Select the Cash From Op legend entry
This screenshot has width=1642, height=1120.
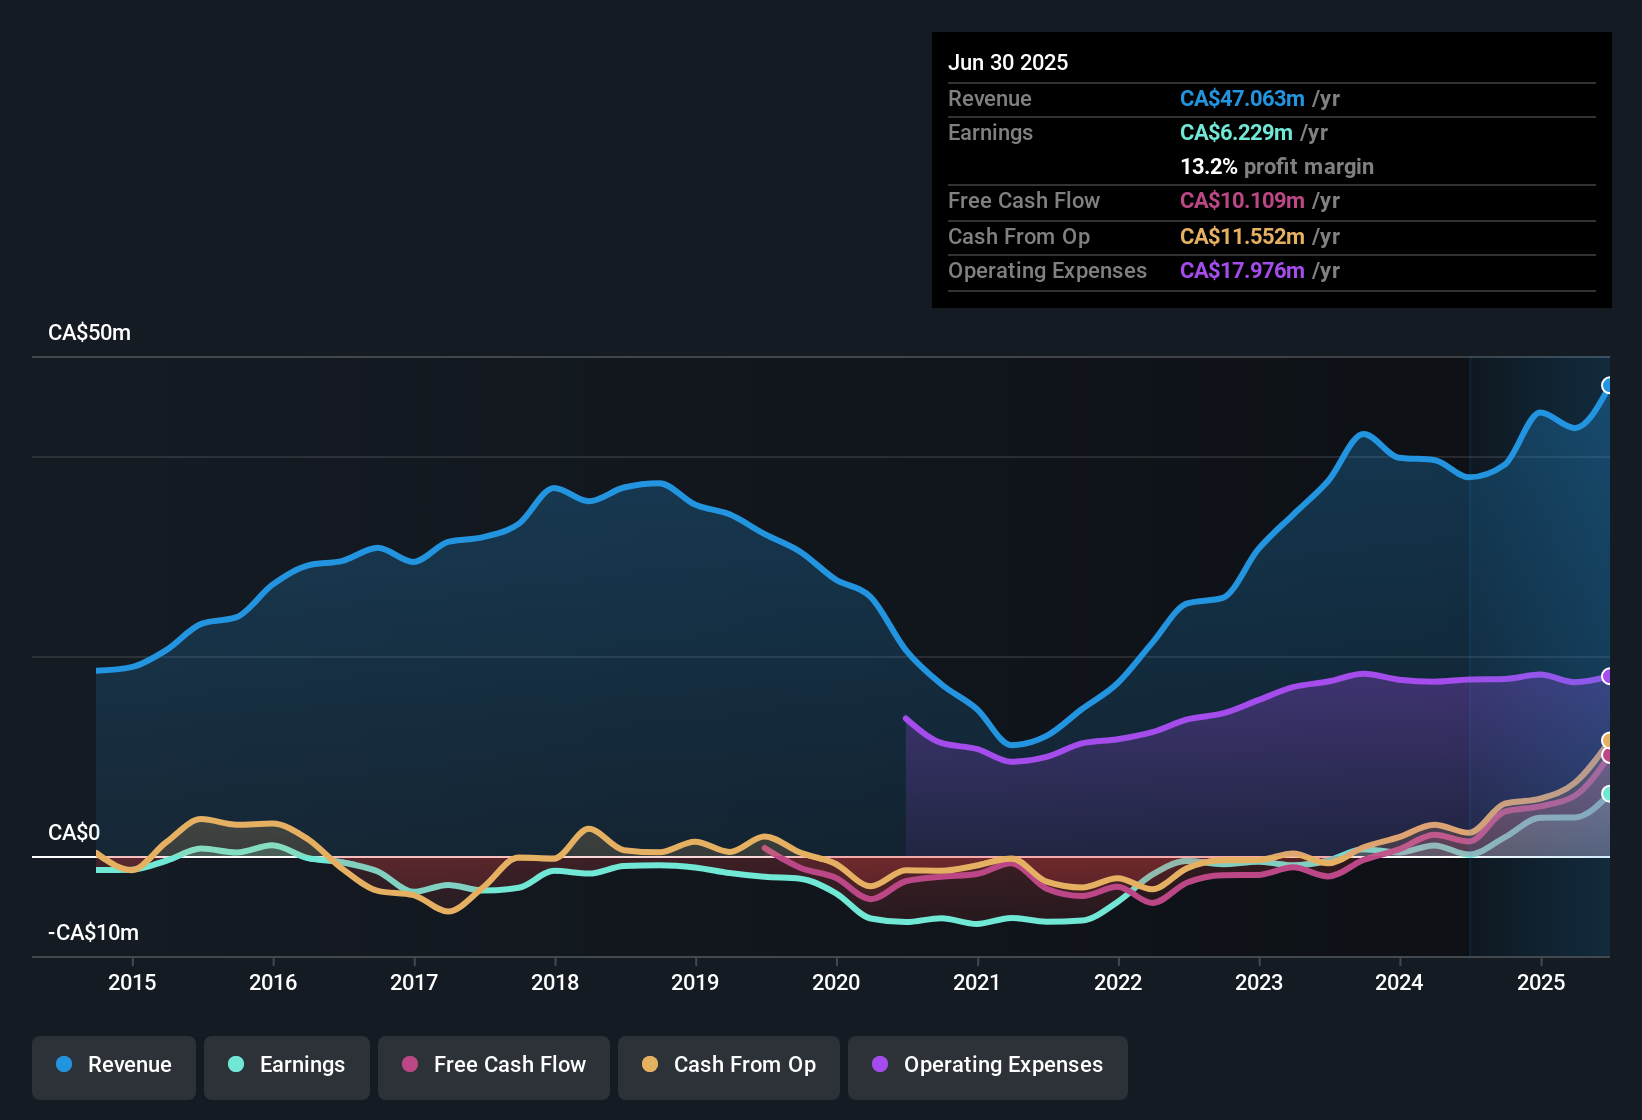[728, 1065]
